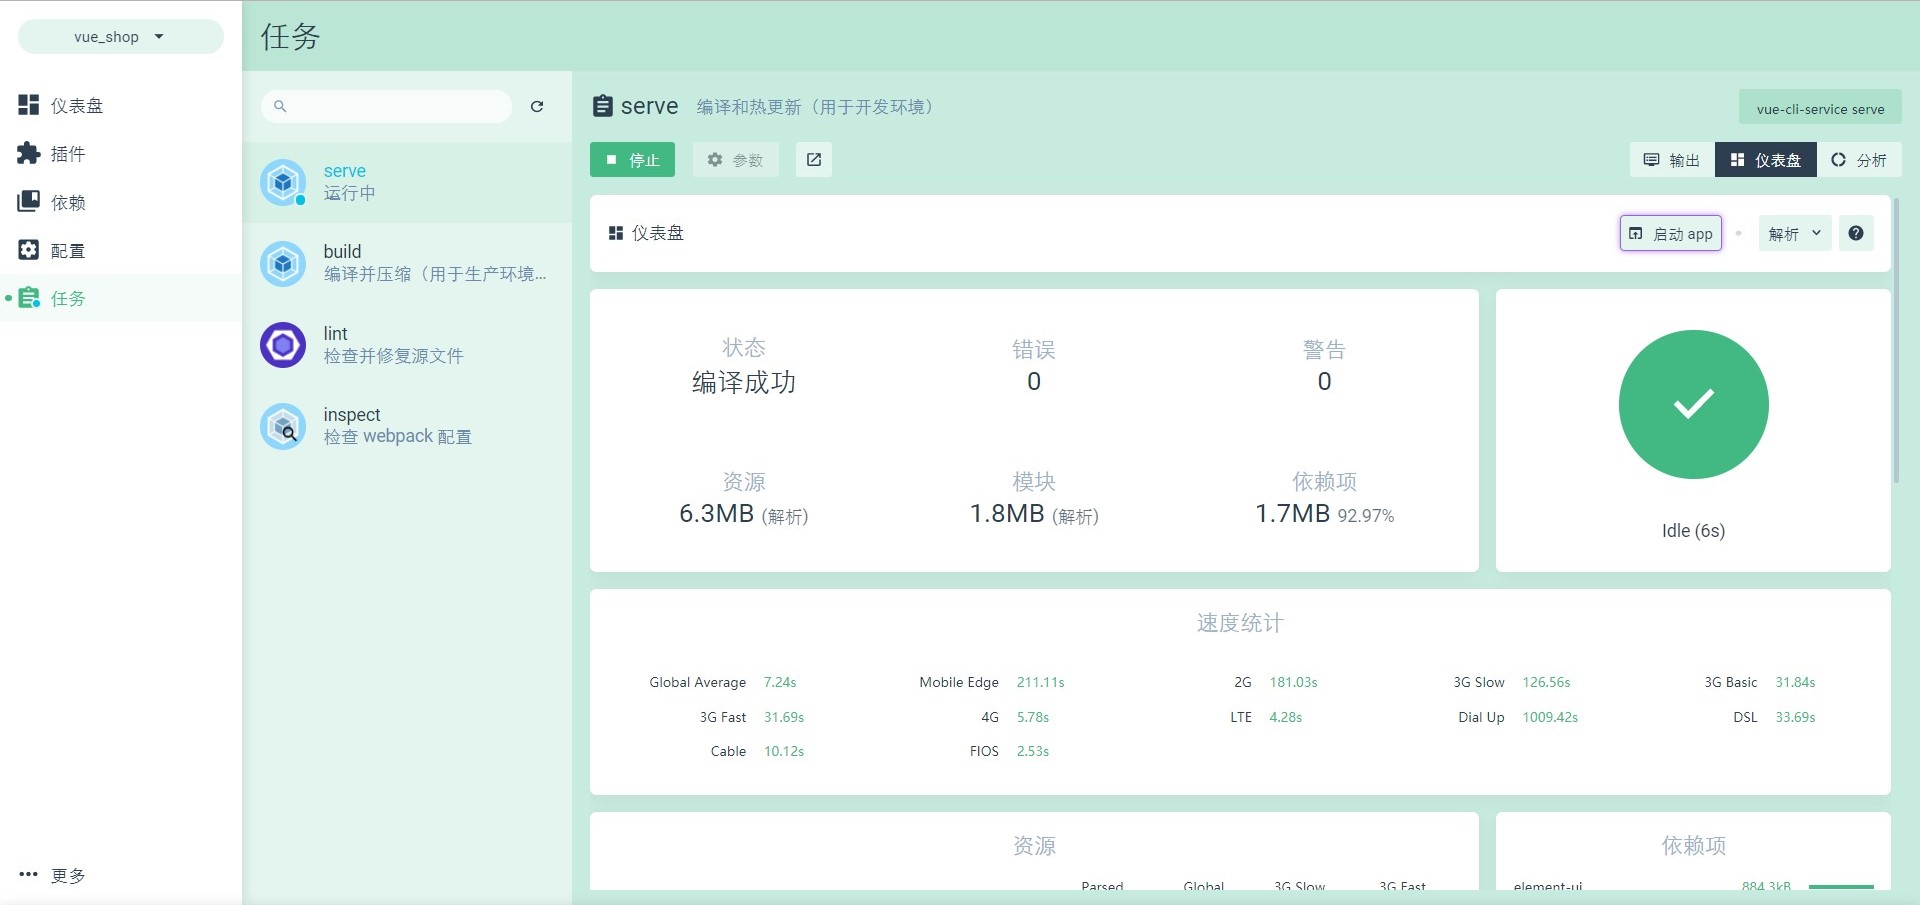This screenshot has width=1920, height=905.
Task: Open the 依赖 dependencies sidebar item
Action: point(67,202)
